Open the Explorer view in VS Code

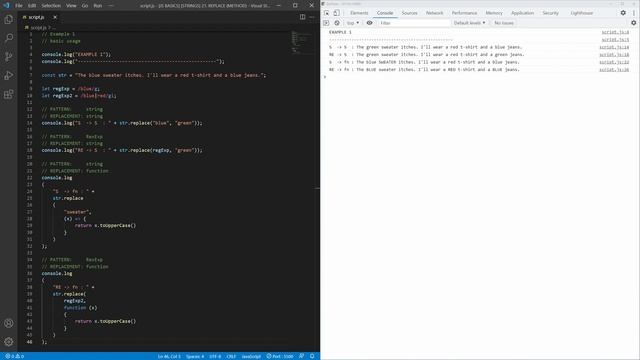click(9, 19)
